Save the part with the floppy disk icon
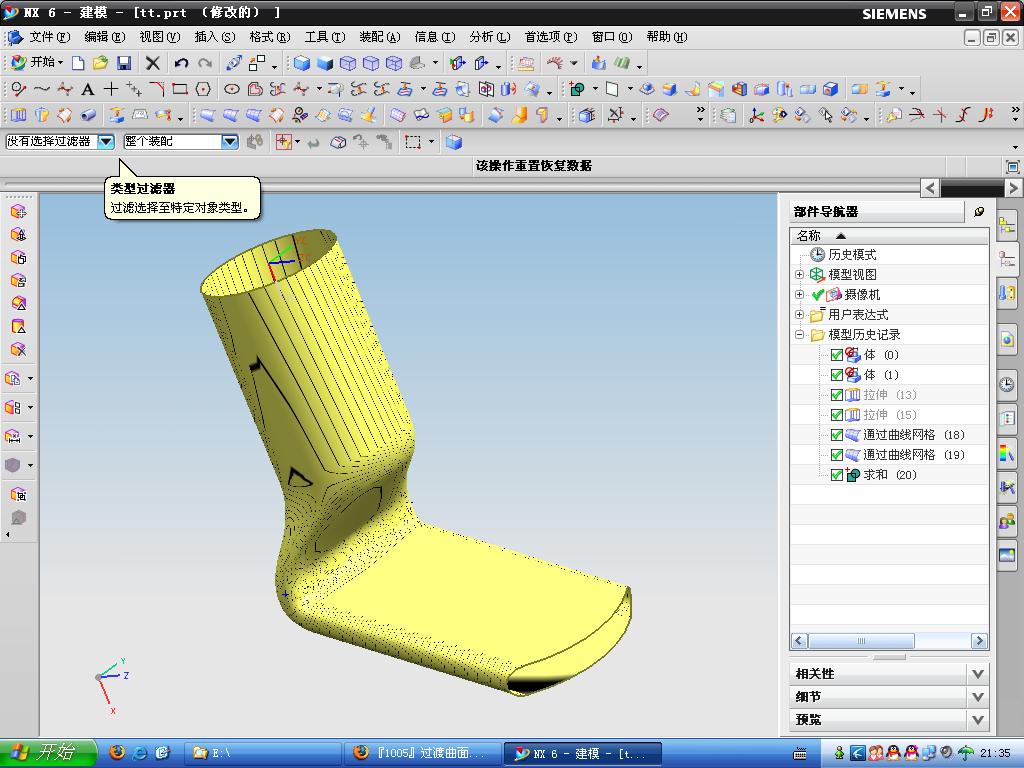The image size is (1024, 768). click(123, 63)
